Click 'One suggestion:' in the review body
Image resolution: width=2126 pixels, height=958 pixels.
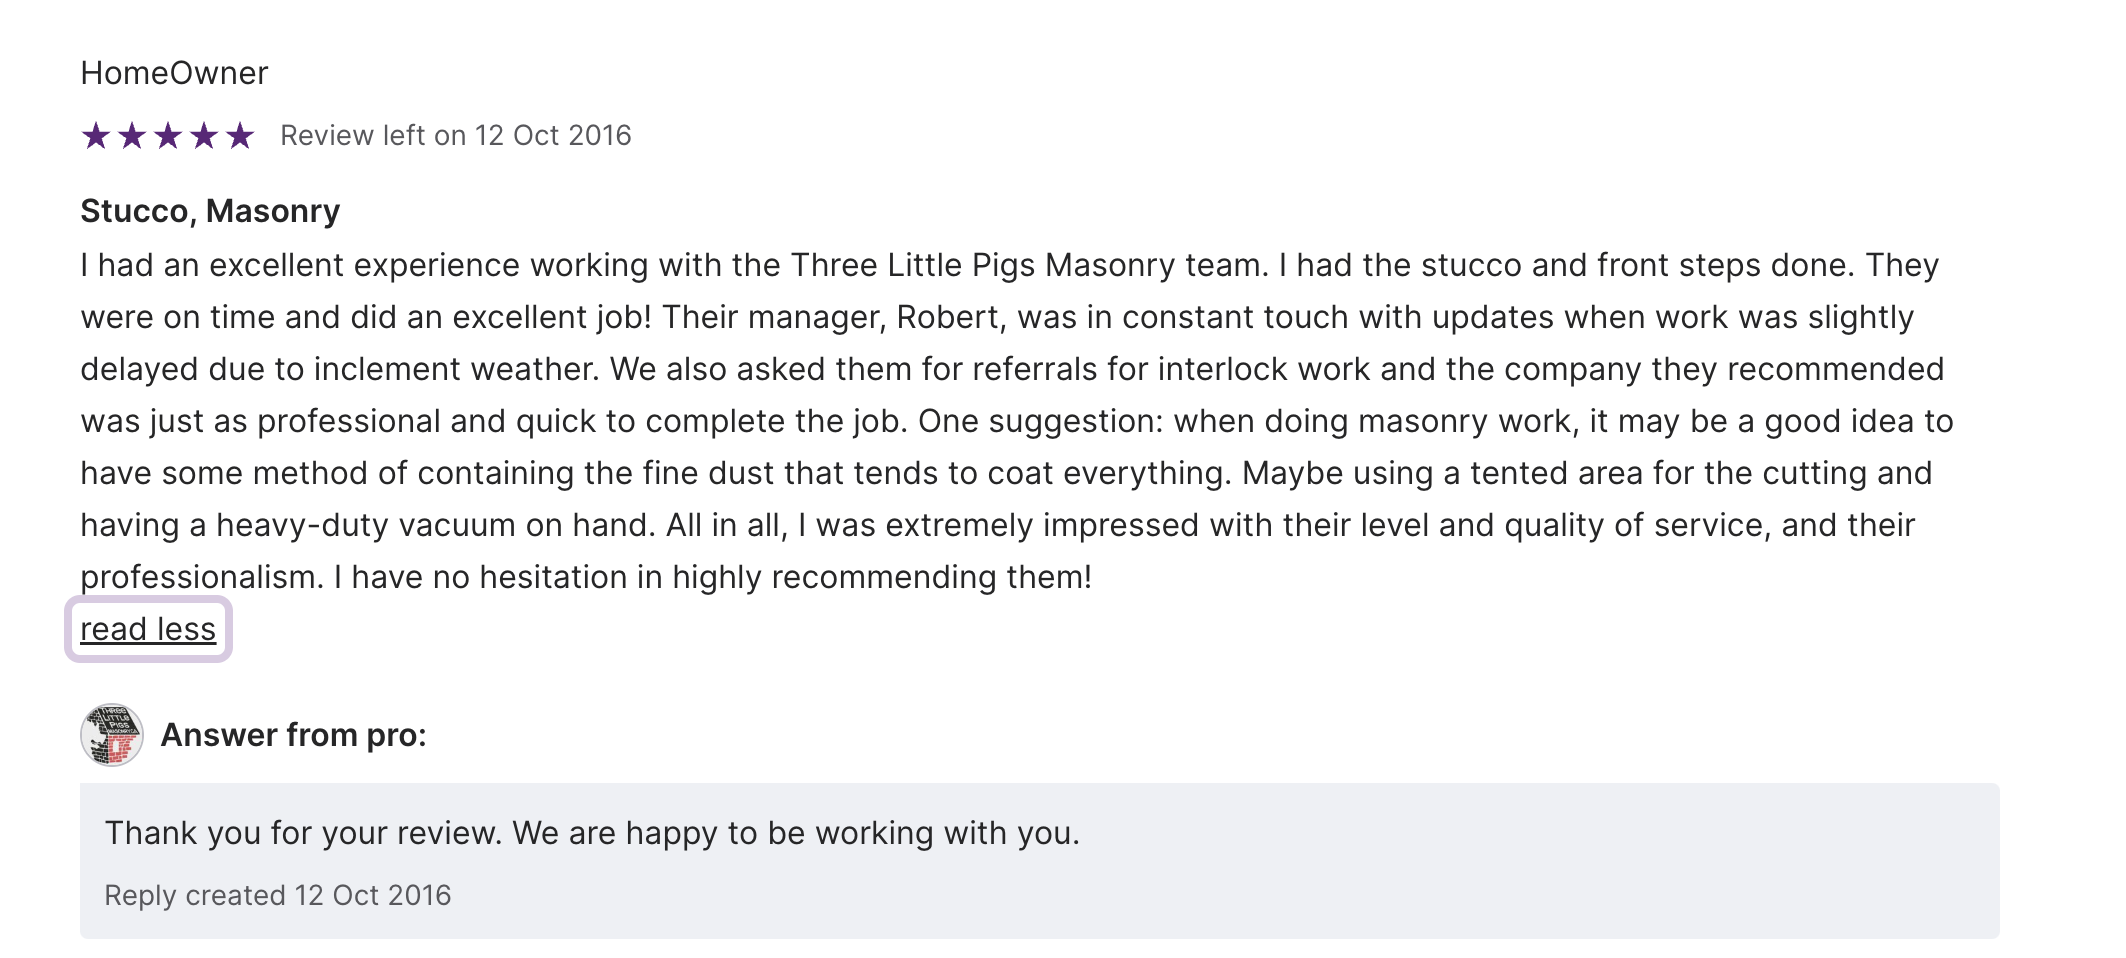pos(1040,421)
